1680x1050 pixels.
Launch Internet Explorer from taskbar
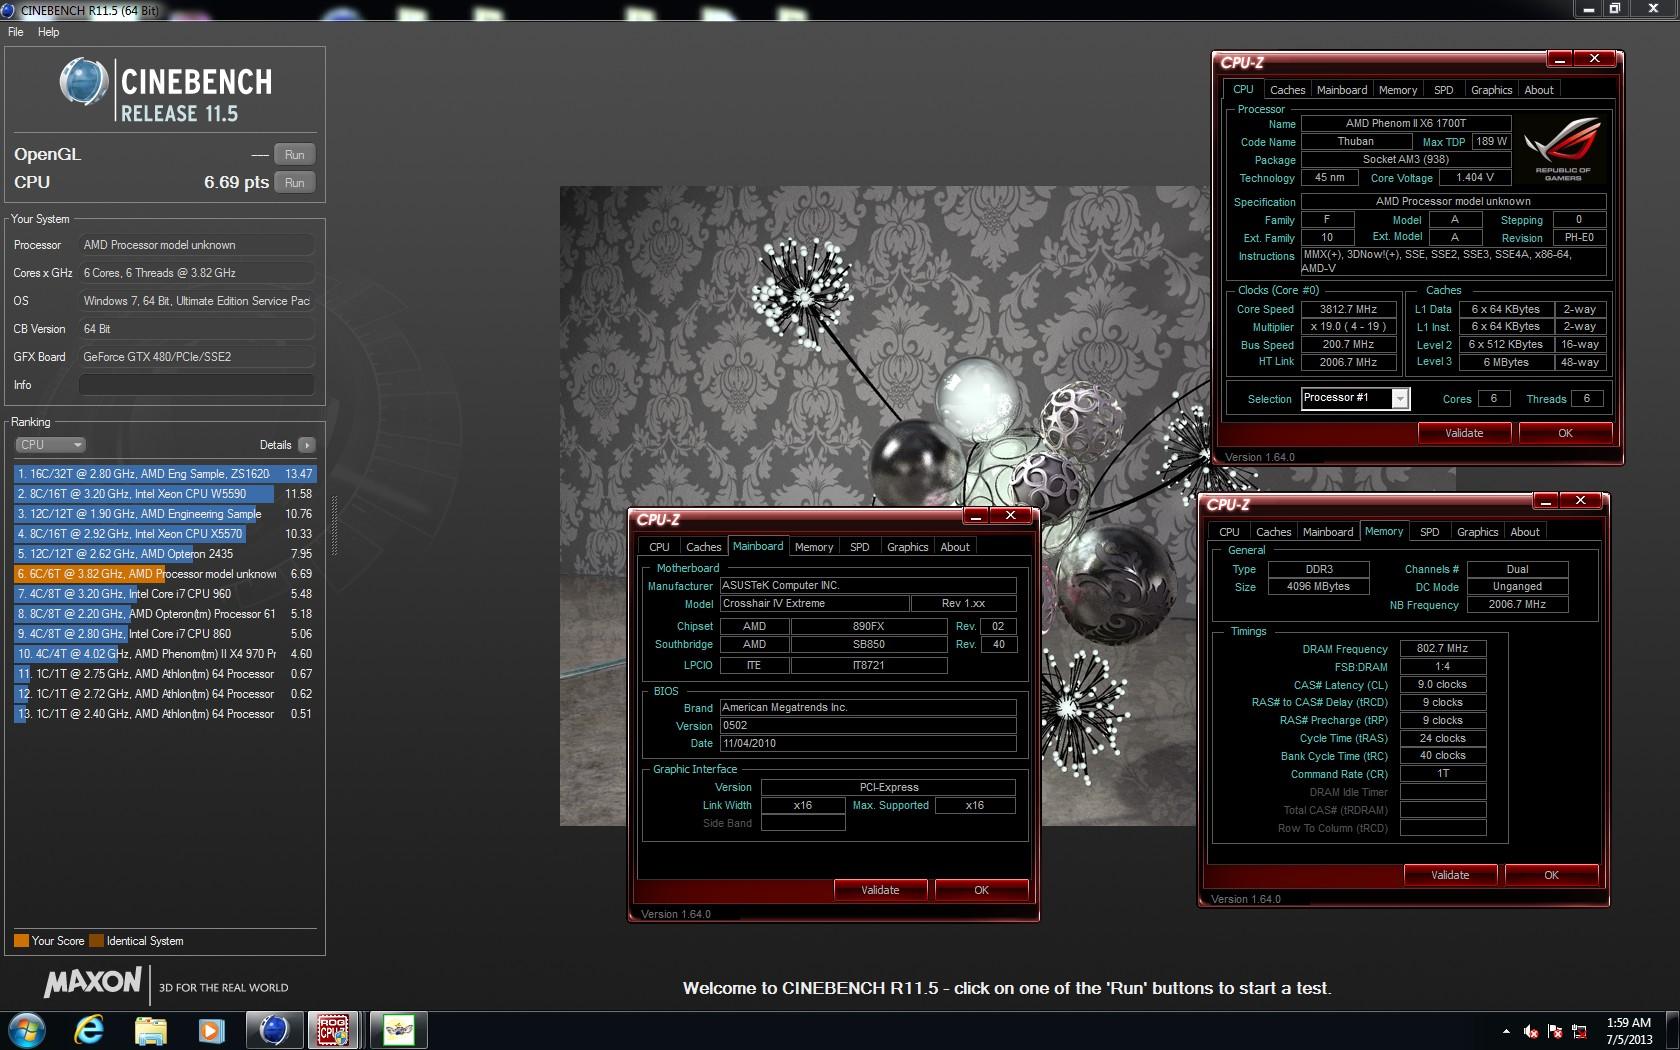[x=89, y=1029]
